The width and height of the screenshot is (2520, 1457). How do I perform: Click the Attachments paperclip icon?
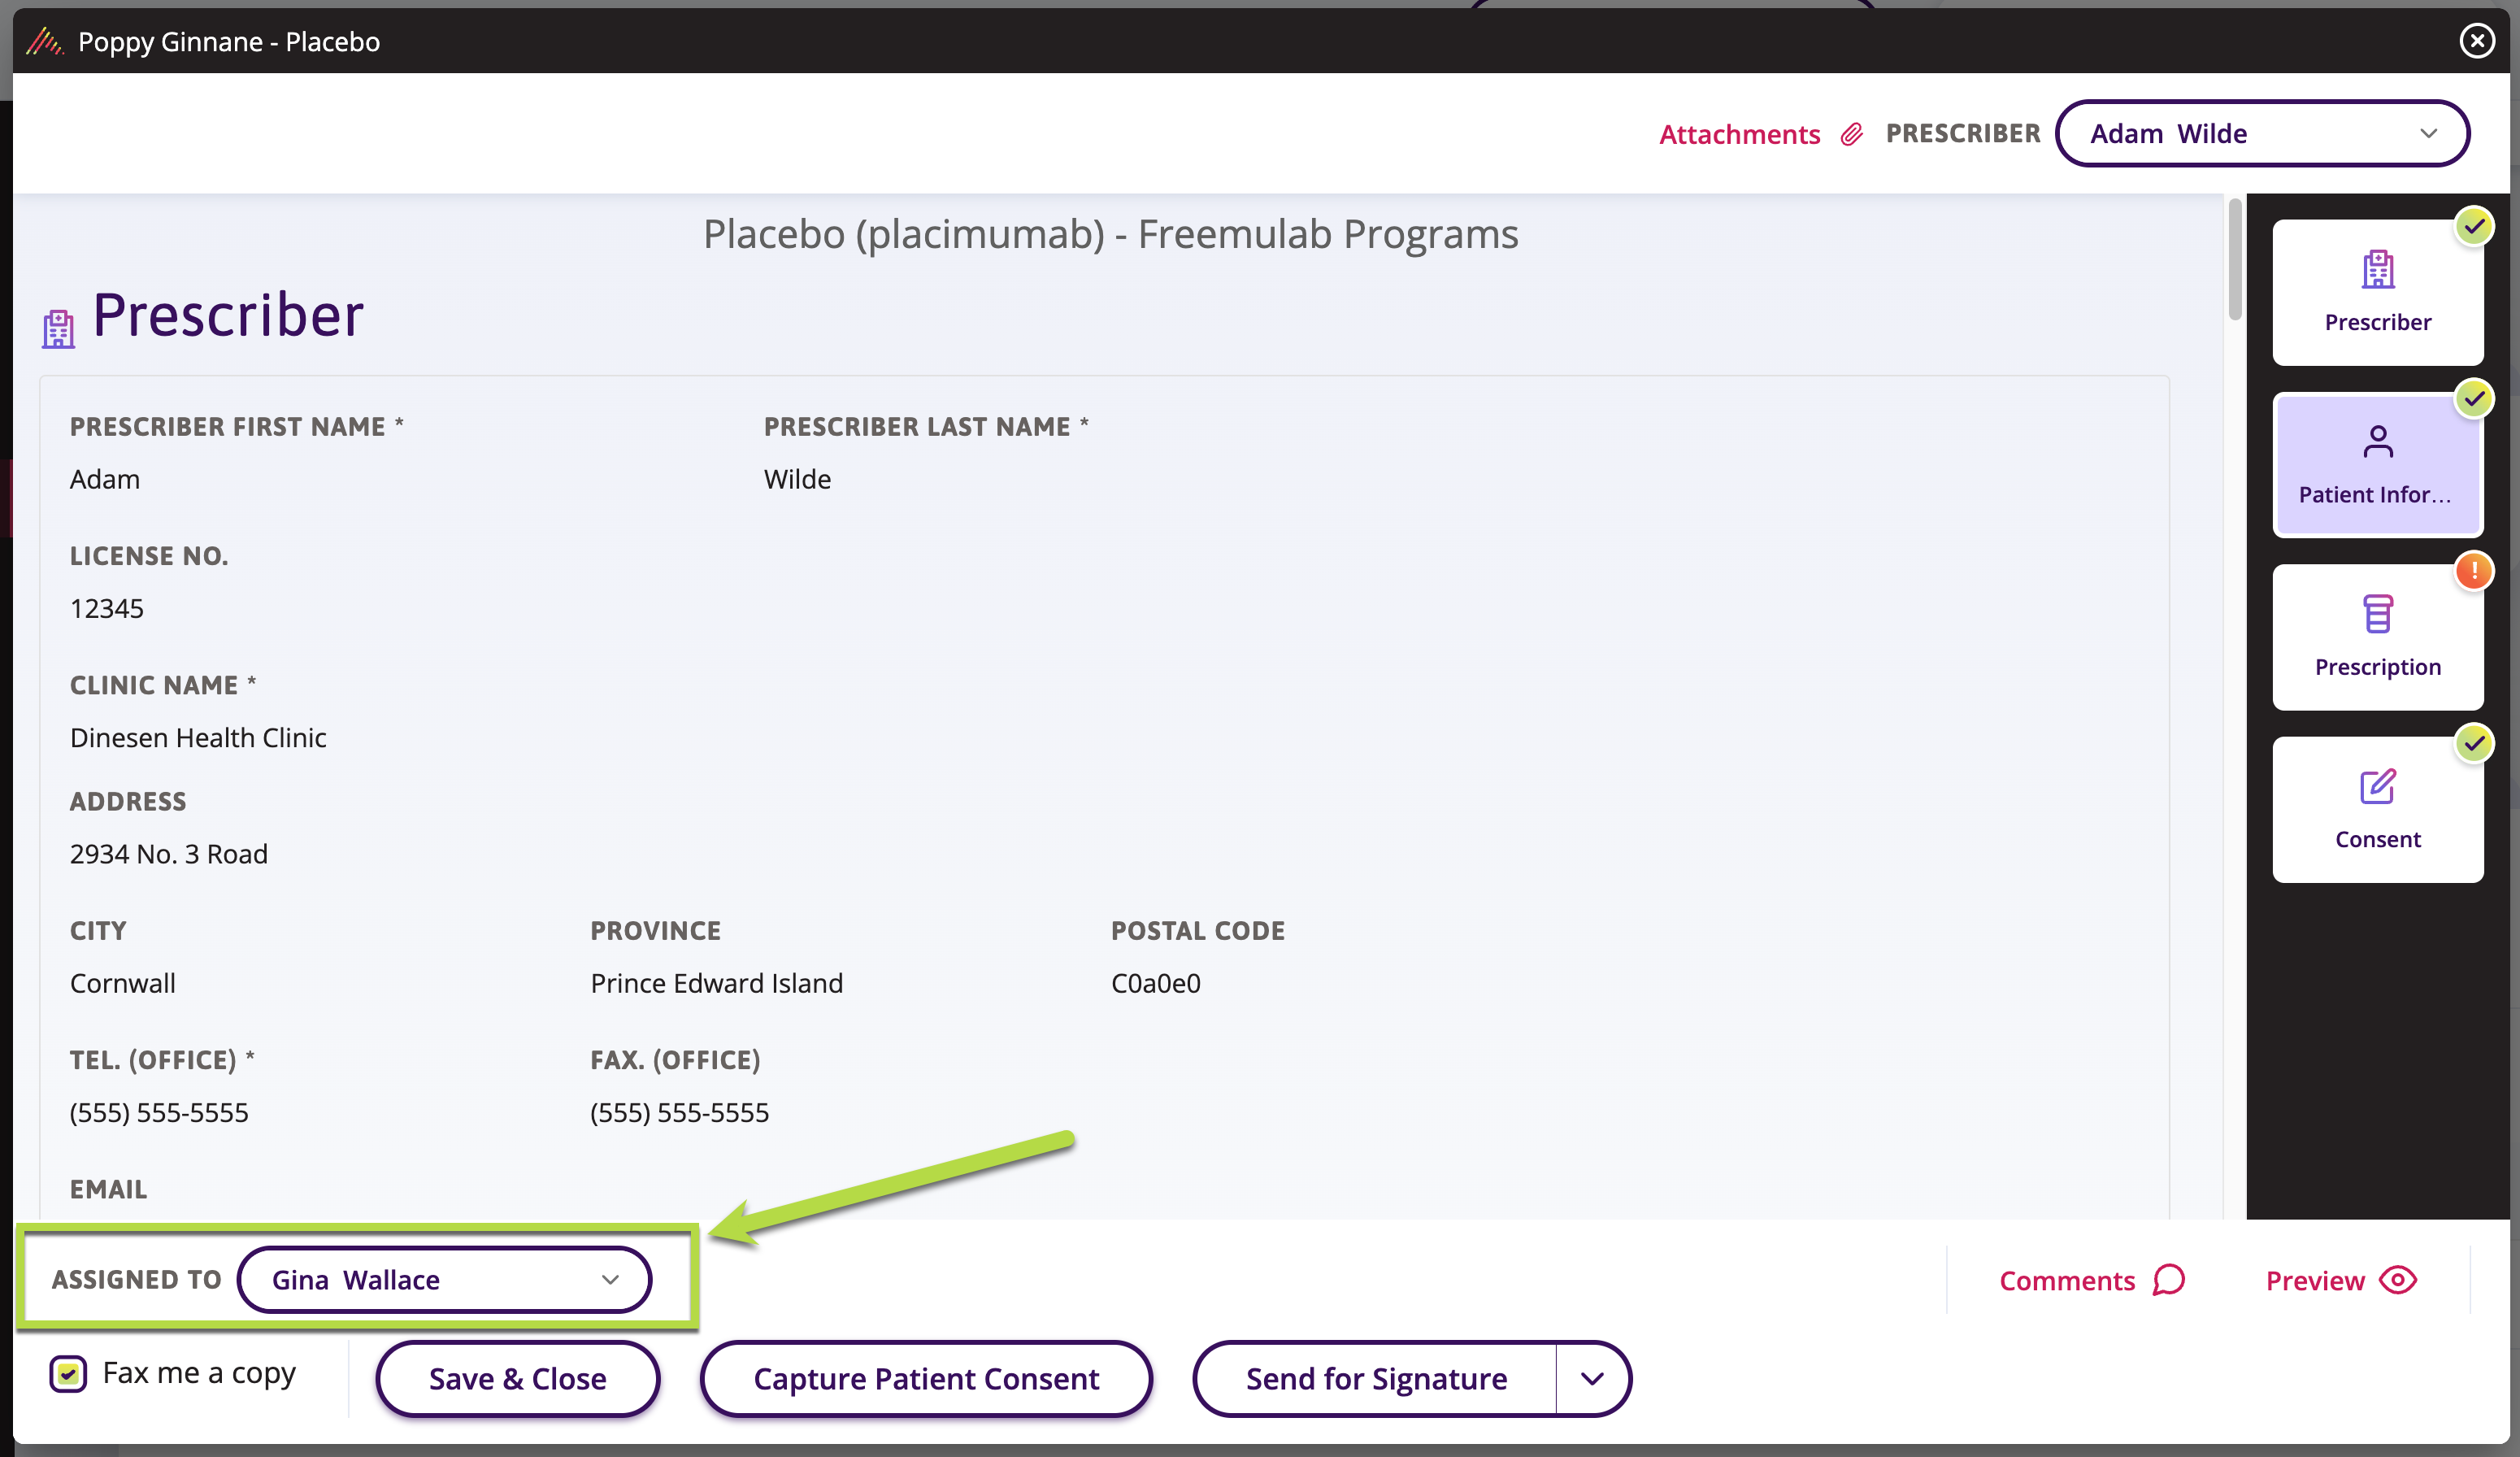point(1851,133)
